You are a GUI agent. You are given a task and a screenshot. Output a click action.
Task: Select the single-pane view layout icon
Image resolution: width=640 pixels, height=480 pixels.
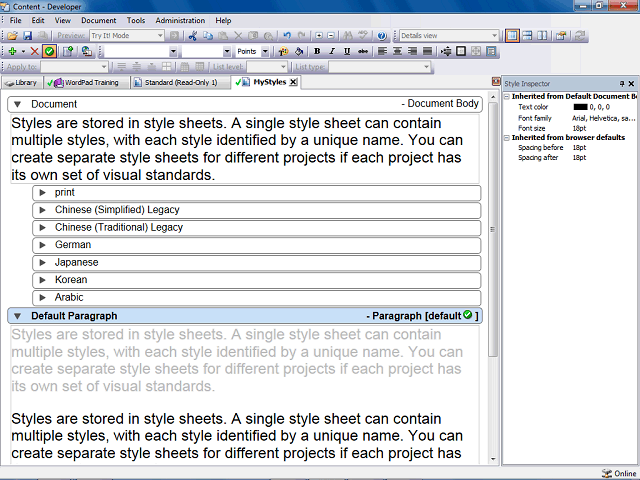coord(512,36)
